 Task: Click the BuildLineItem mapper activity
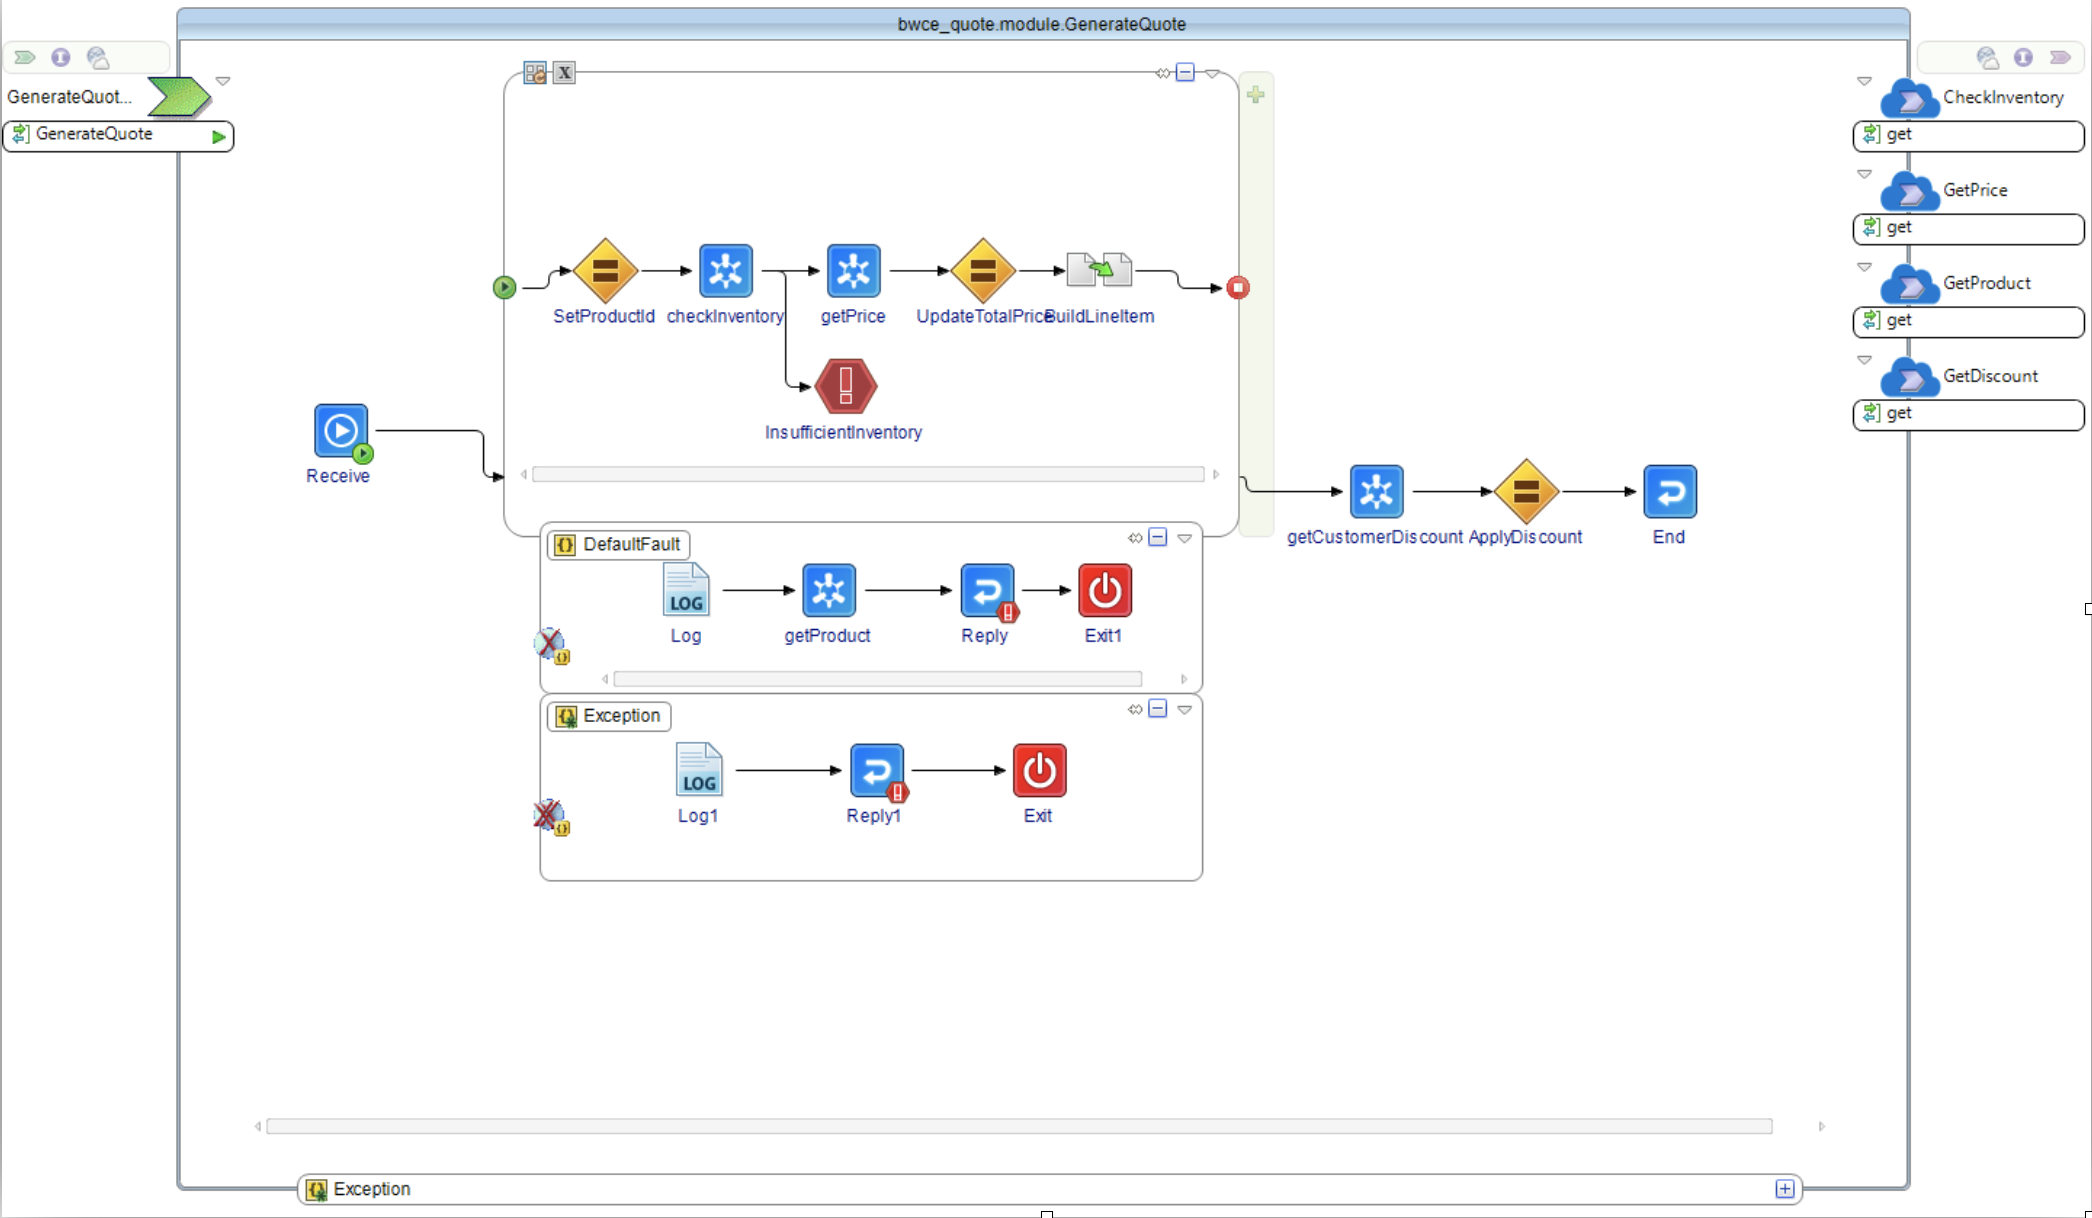coord(1099,270)
